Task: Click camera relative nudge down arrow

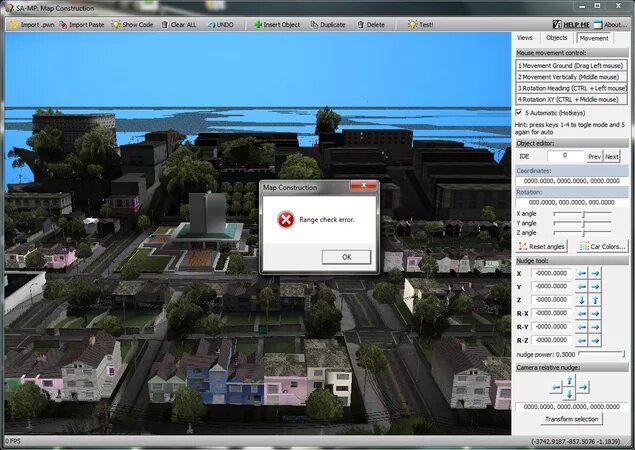Action: coord(569,393)
